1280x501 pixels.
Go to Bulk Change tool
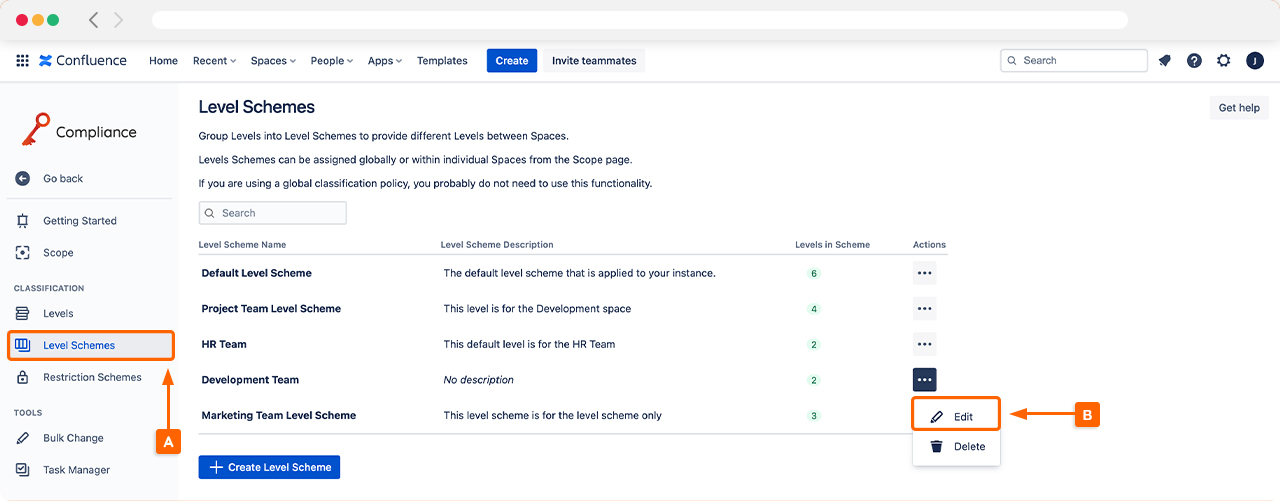tap(73, 438)
